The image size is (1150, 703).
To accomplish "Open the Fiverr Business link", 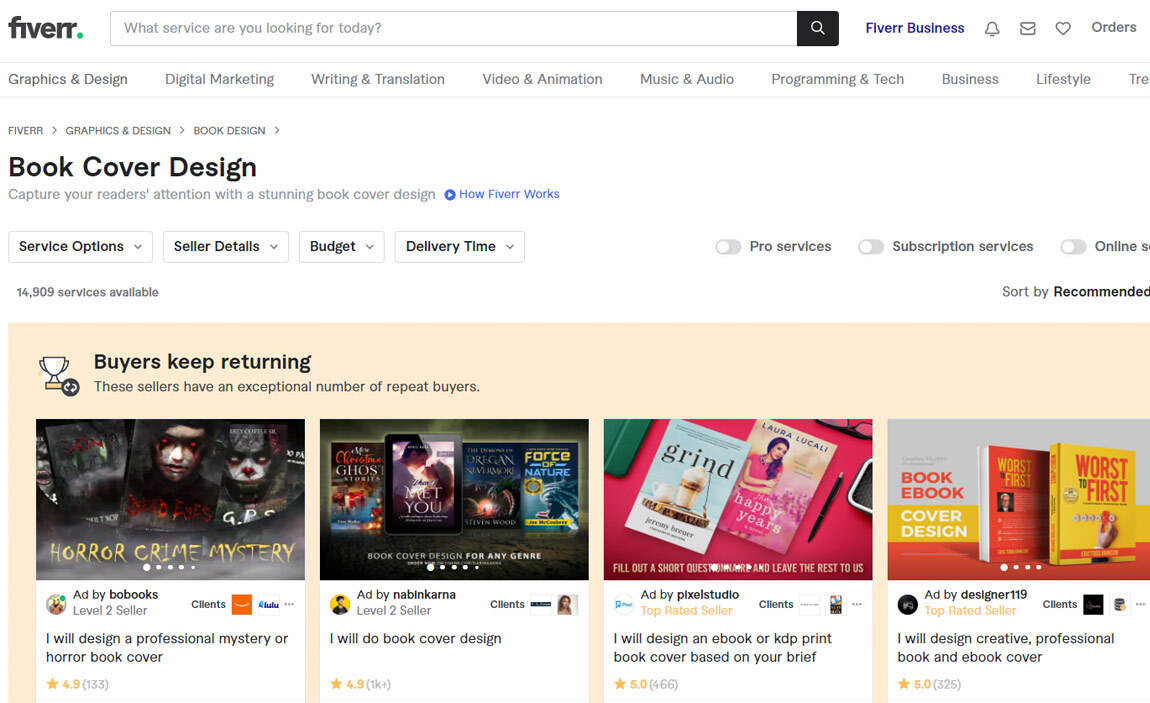I will coord(914,28).
